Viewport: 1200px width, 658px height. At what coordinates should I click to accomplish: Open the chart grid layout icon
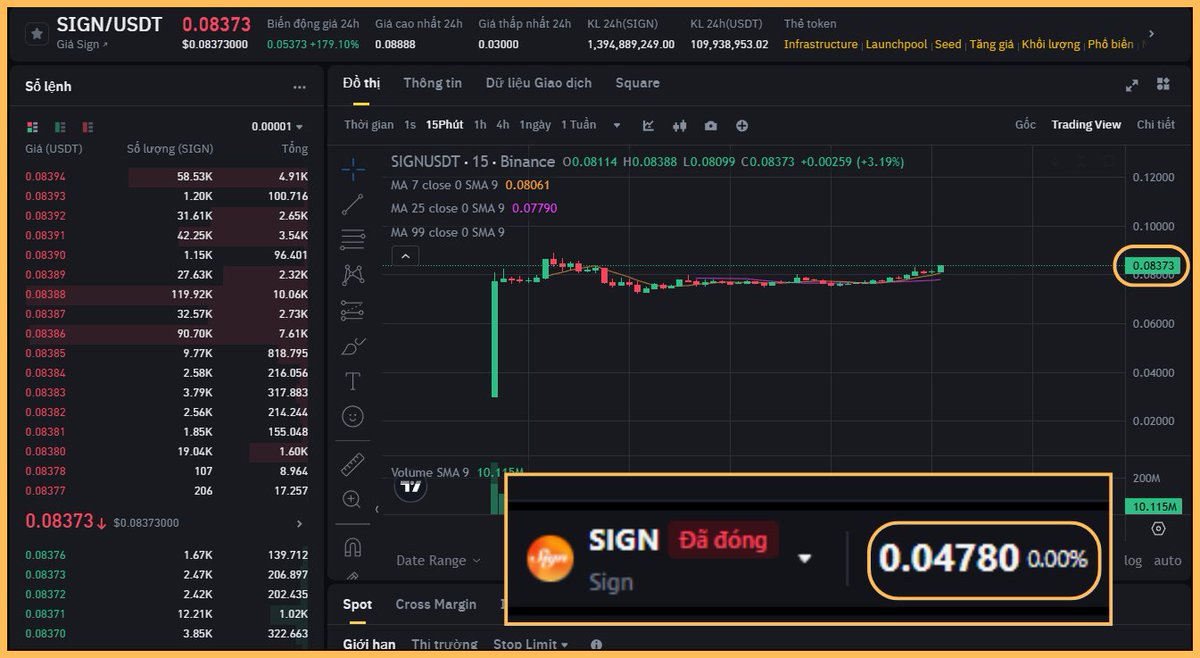(x=1163, y=84)
